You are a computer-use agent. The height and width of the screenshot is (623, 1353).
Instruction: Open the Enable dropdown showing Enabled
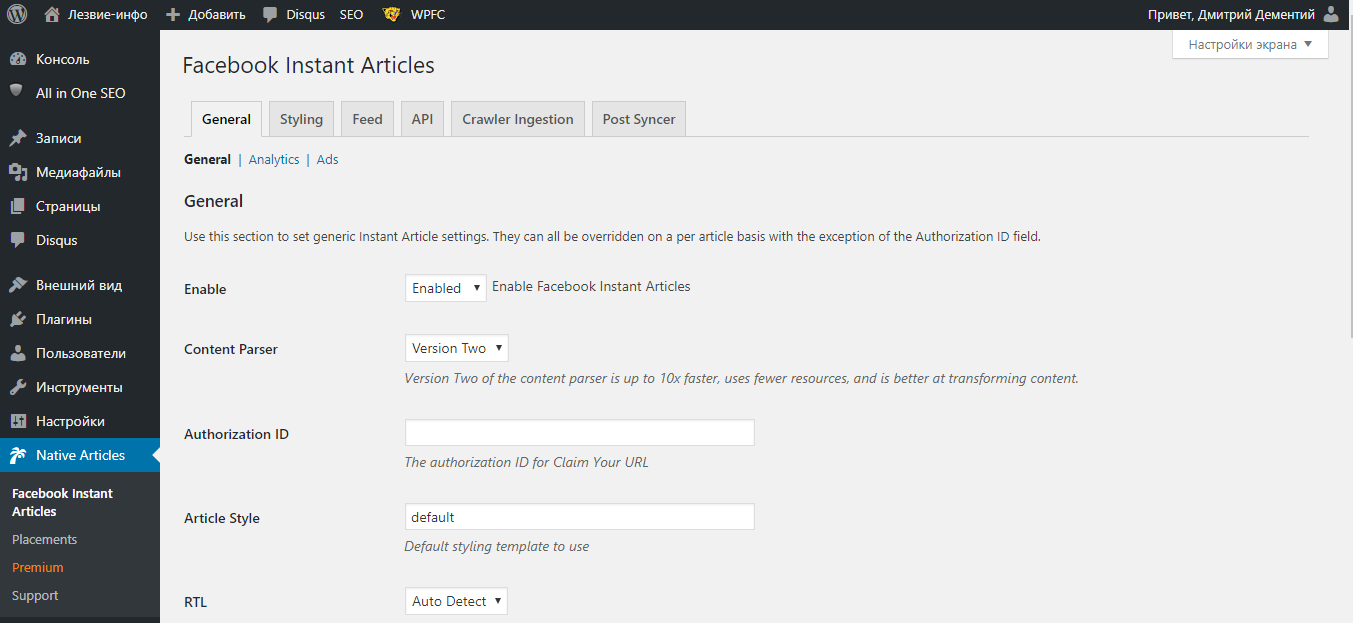tap(445, 288)
